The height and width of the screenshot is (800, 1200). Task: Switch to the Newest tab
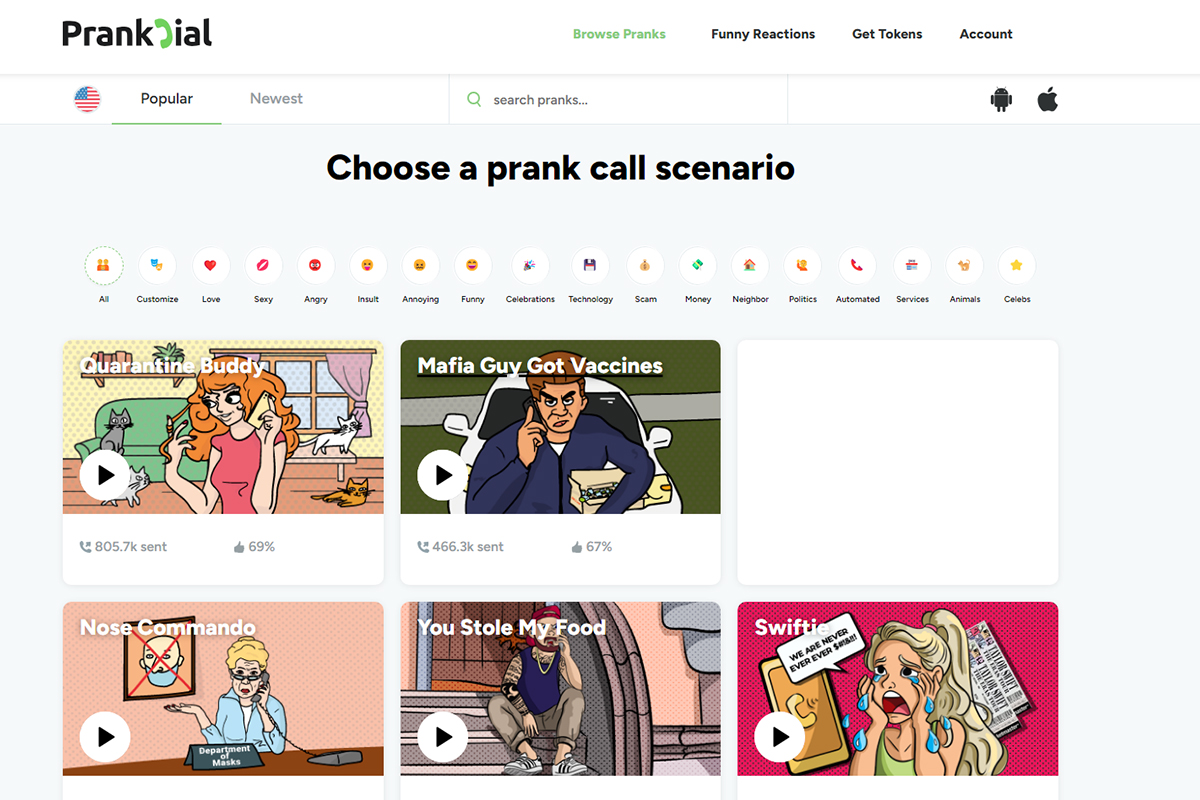pyautogui.click(x=276, y=99)
